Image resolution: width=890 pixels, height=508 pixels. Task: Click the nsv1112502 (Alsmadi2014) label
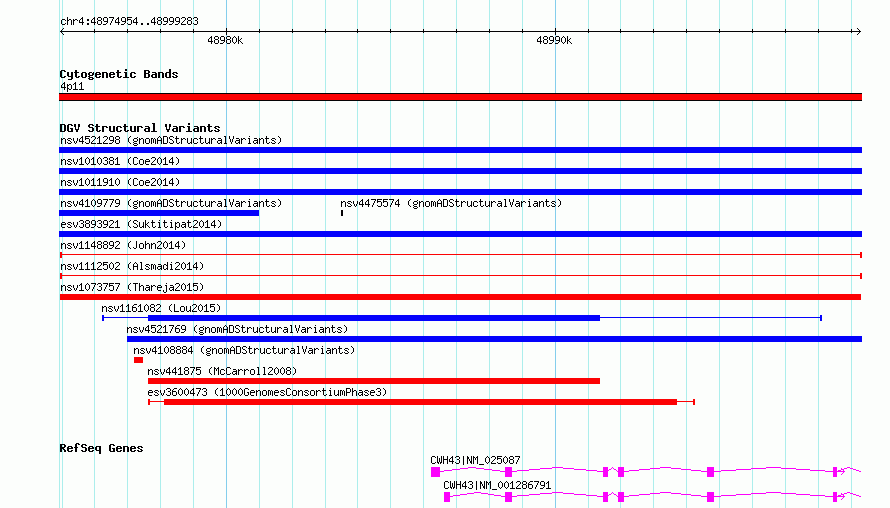[132, 266]
